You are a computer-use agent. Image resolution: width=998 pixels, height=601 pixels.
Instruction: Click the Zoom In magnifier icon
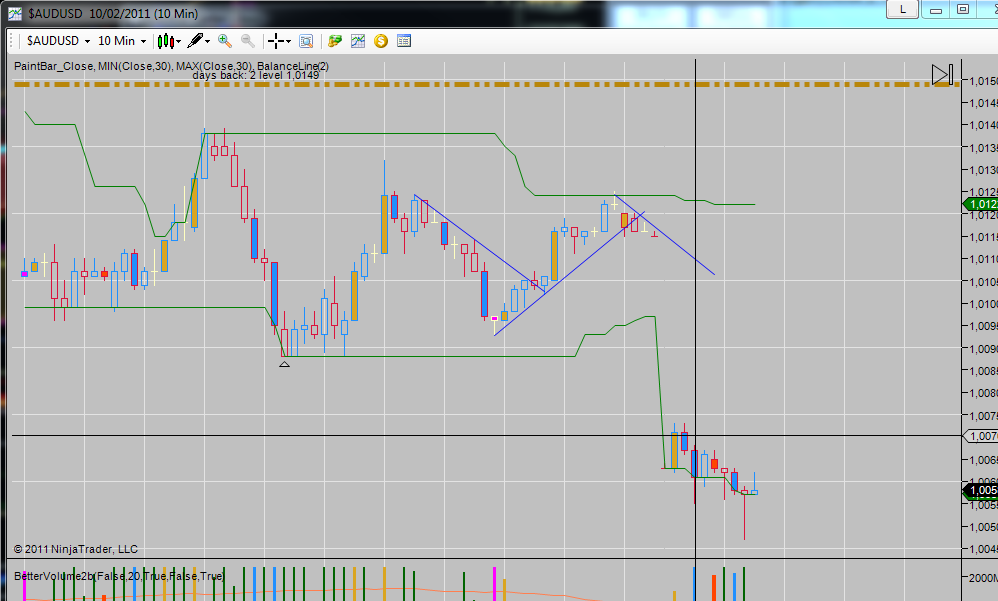click(225, 41)
